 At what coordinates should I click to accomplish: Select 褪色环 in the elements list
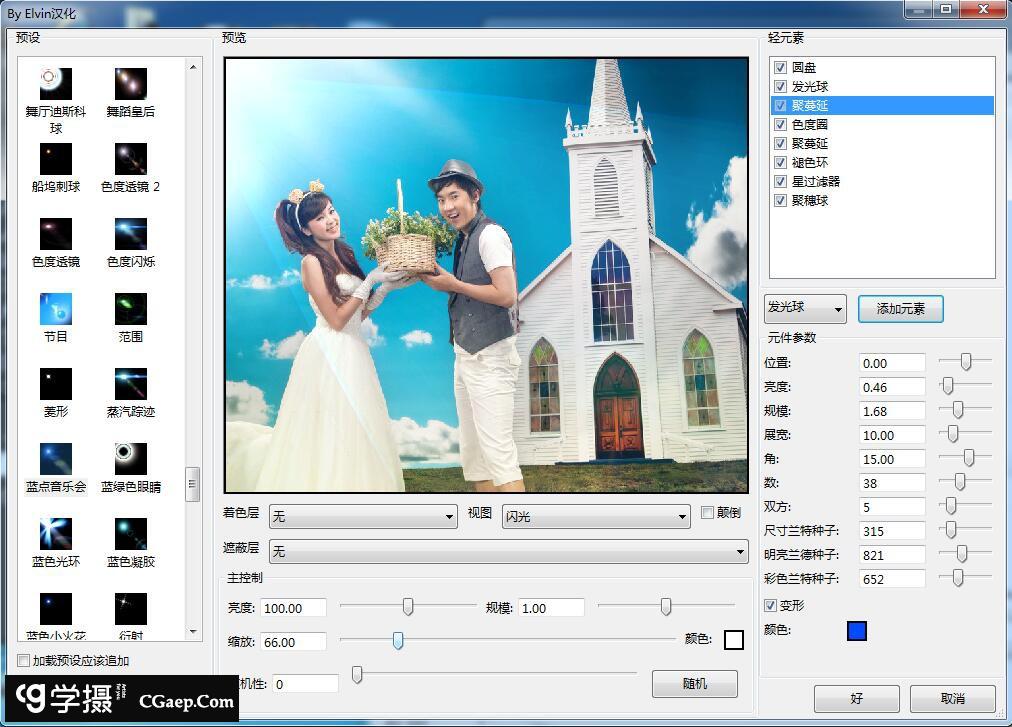coord(809,163)
